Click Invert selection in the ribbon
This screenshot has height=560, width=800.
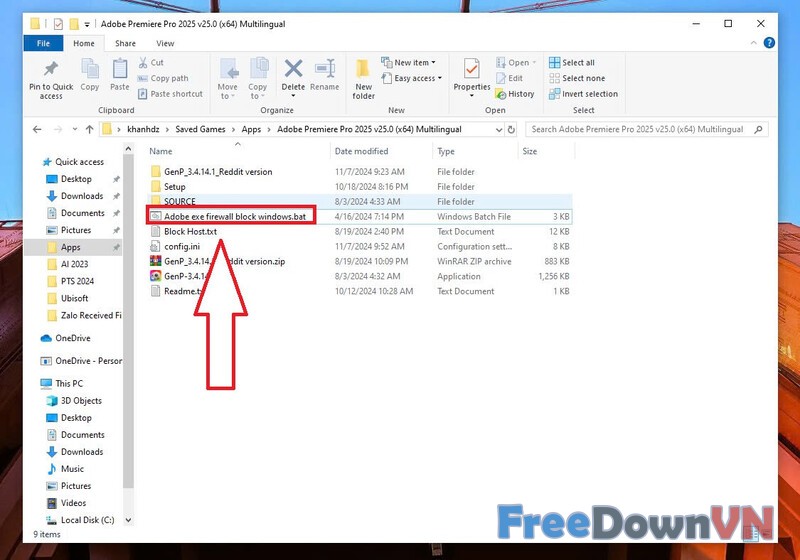click(x=583, y=94)
